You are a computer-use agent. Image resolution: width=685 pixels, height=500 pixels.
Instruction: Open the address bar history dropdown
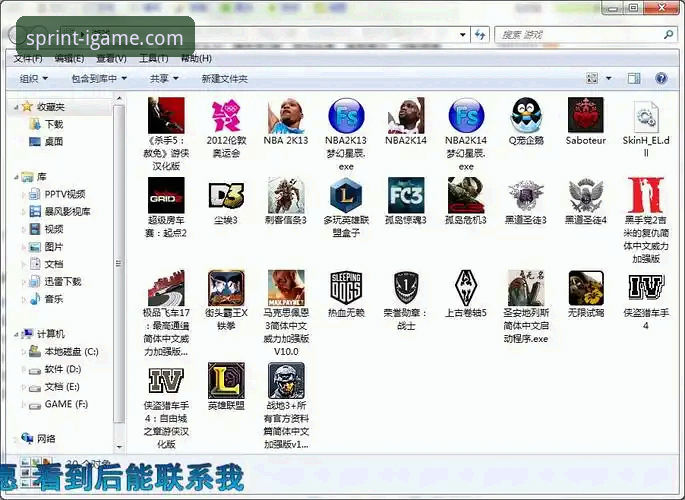463,34
